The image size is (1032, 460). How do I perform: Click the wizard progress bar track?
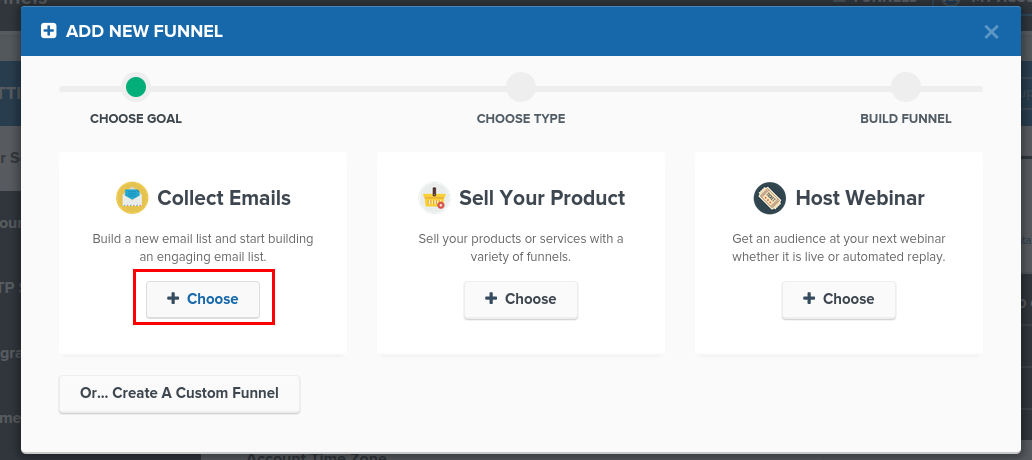(x=521, y=88)
